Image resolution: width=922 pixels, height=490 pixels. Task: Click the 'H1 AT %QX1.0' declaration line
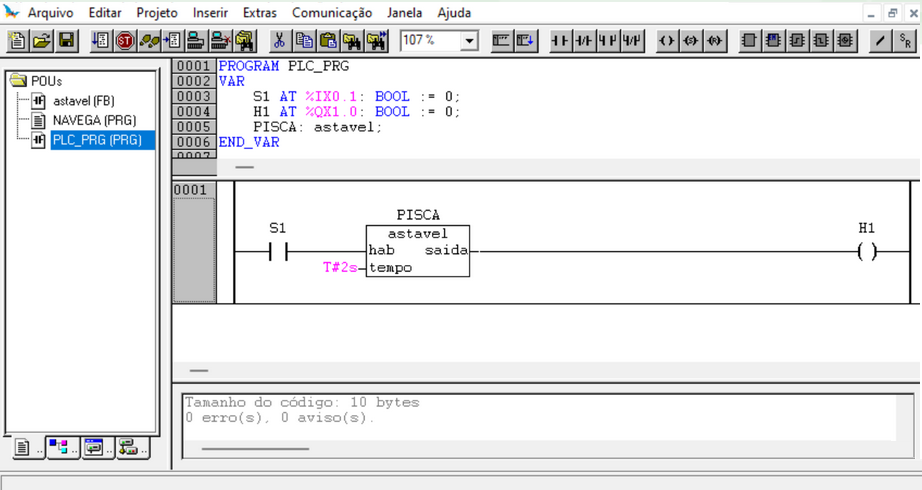pos(356,112)
